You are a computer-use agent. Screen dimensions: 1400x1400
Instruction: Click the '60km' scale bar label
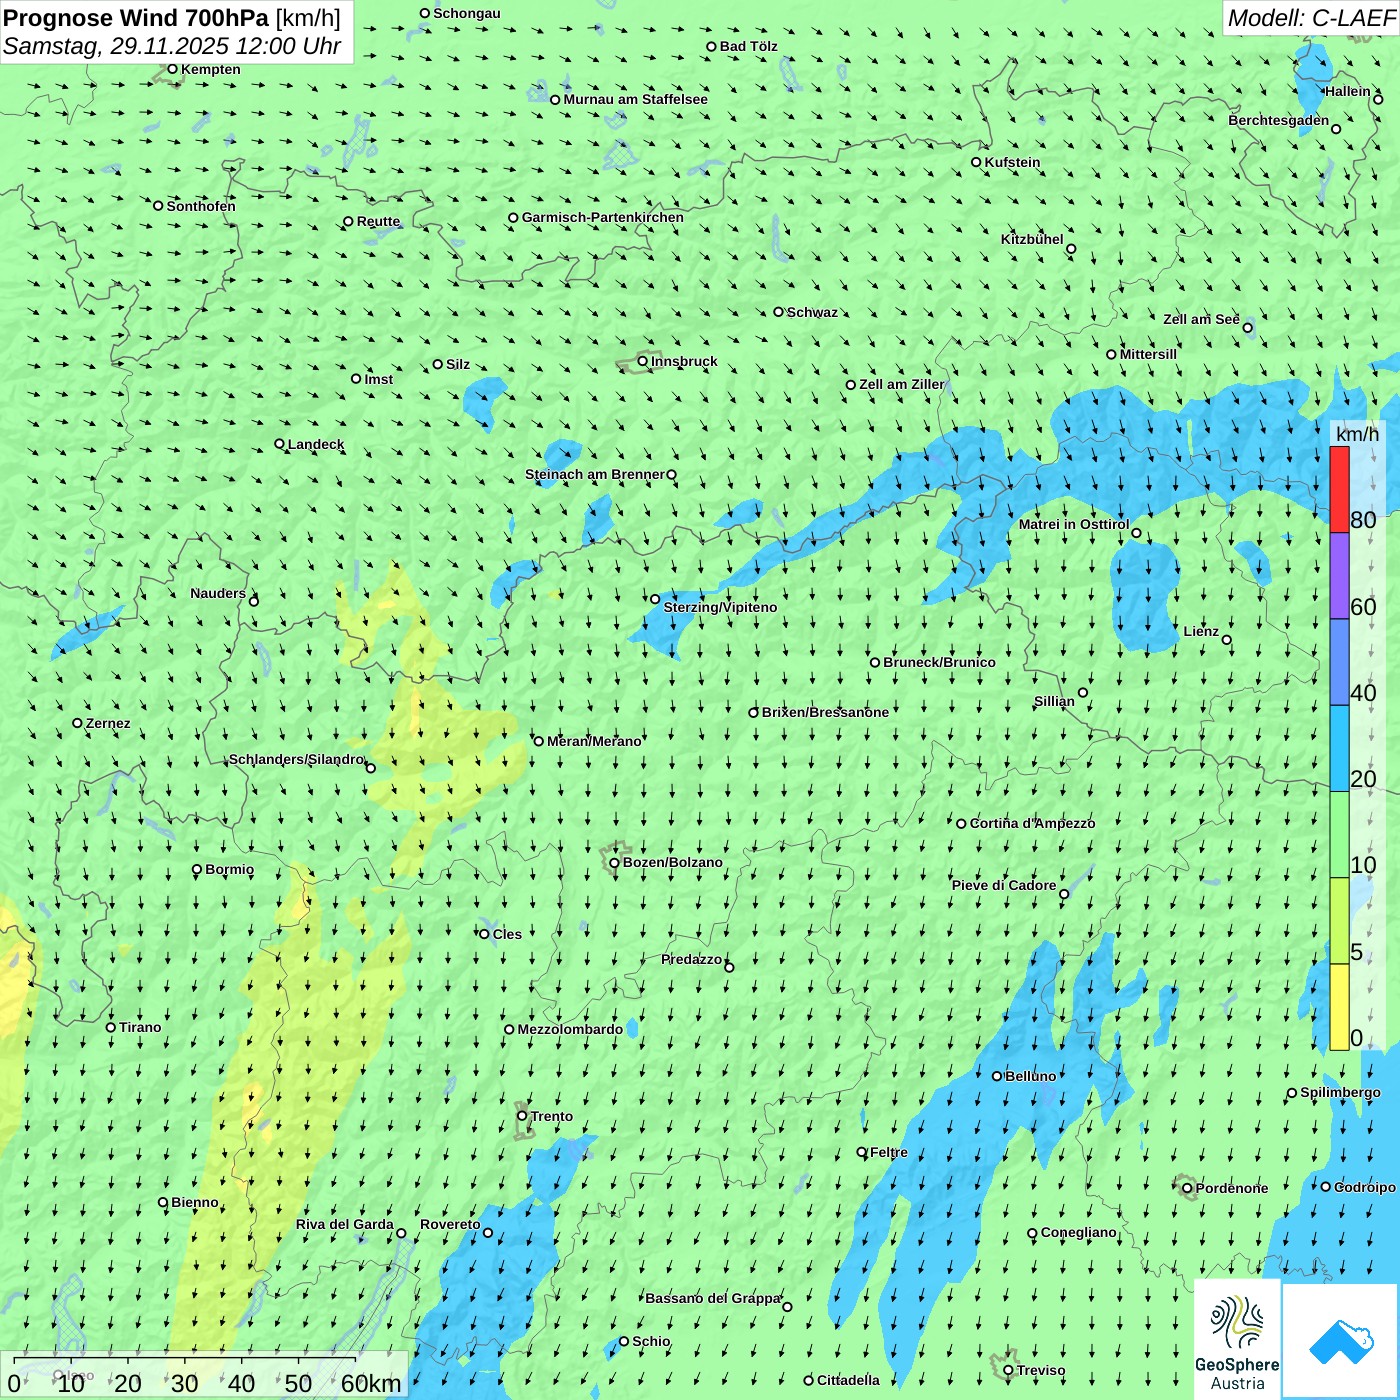(371, 1384)
